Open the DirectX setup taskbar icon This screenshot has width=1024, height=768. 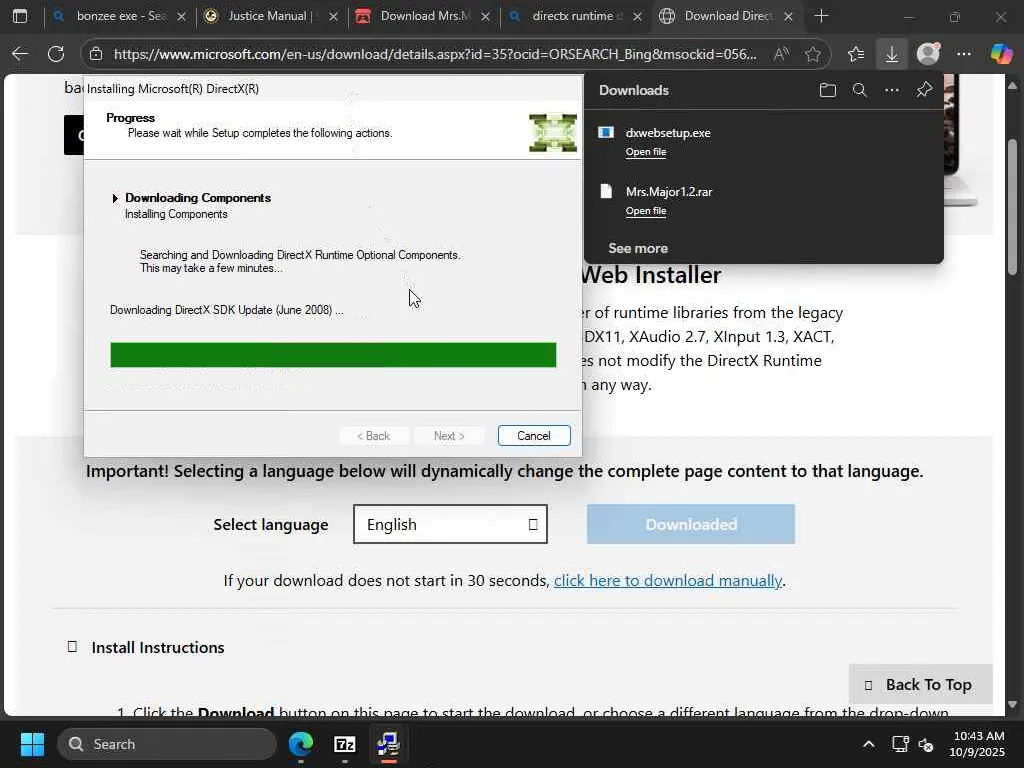tap(388, 744)
